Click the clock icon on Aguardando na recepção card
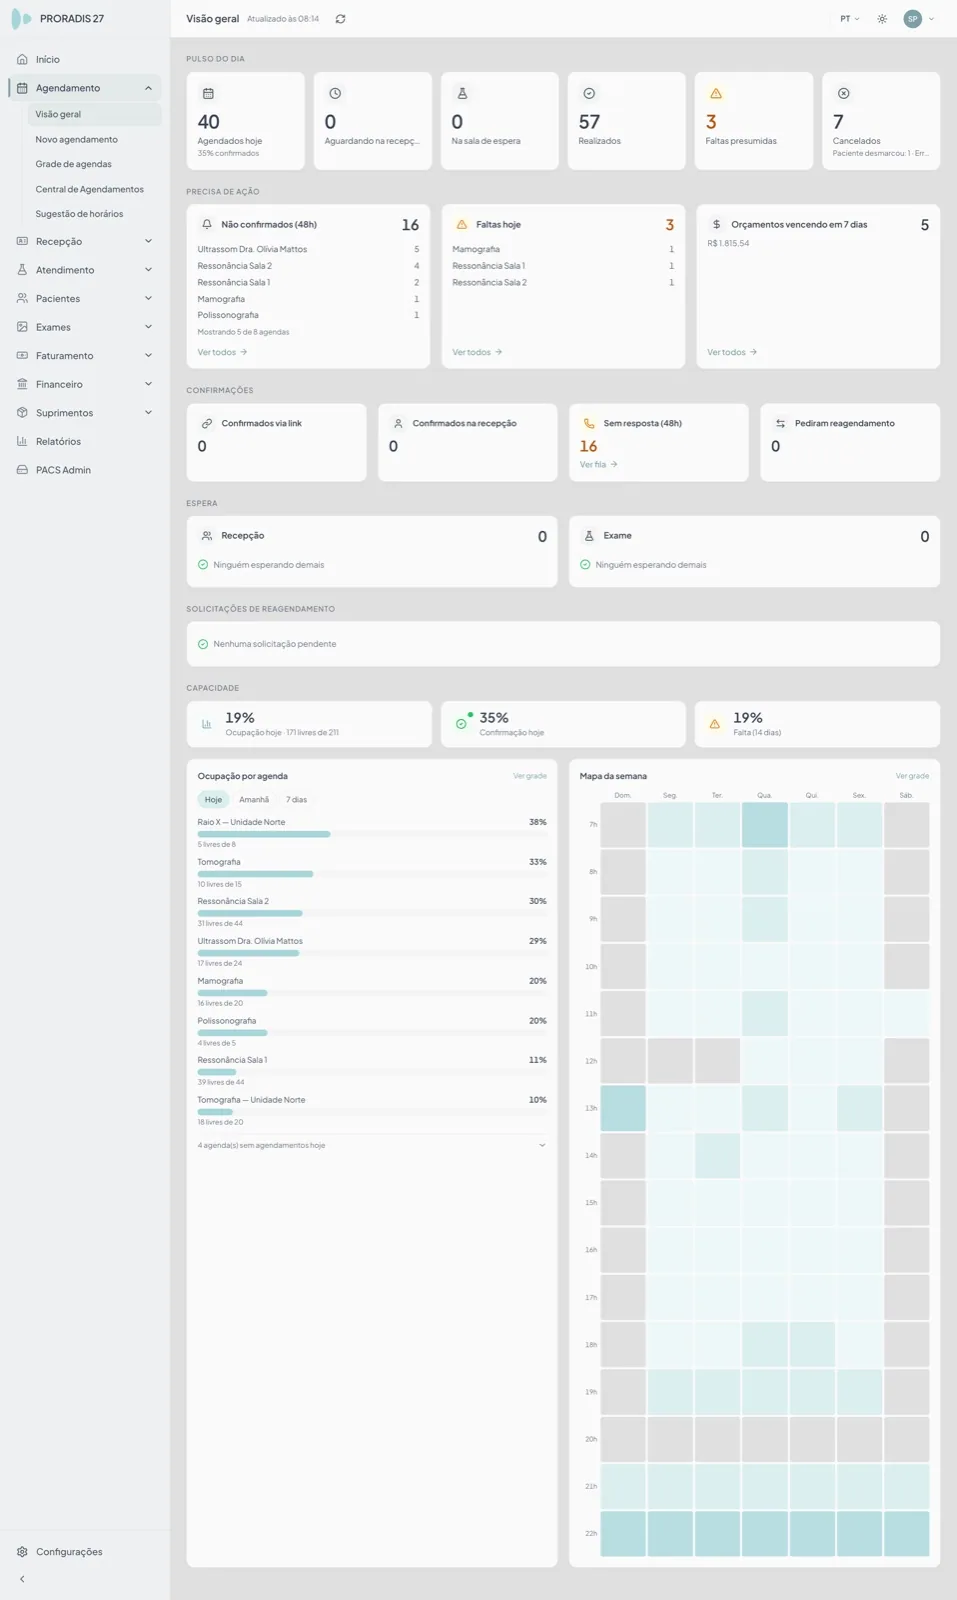Screen dimensions: 957x1600 coord(335,94)
